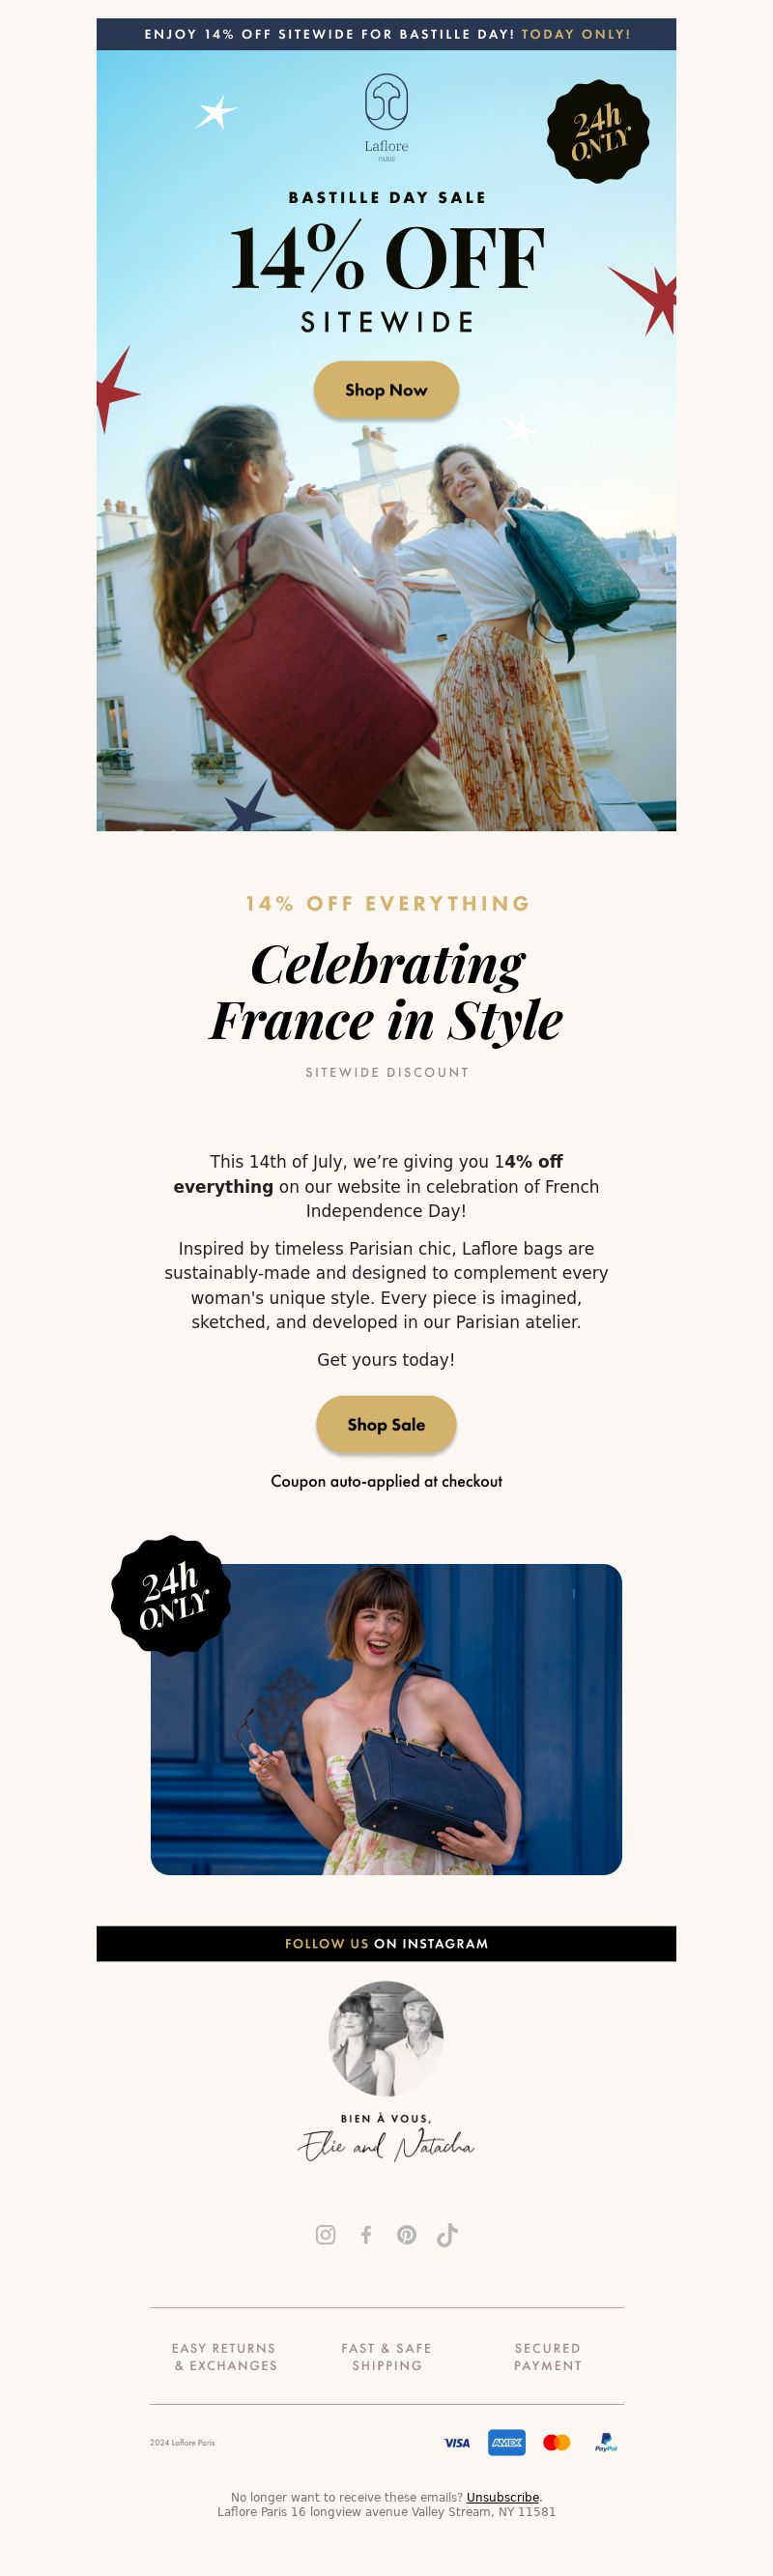The image size is (773, 2576).
Task: Click the Laflore Paris logo
Action: pos(386,116)
